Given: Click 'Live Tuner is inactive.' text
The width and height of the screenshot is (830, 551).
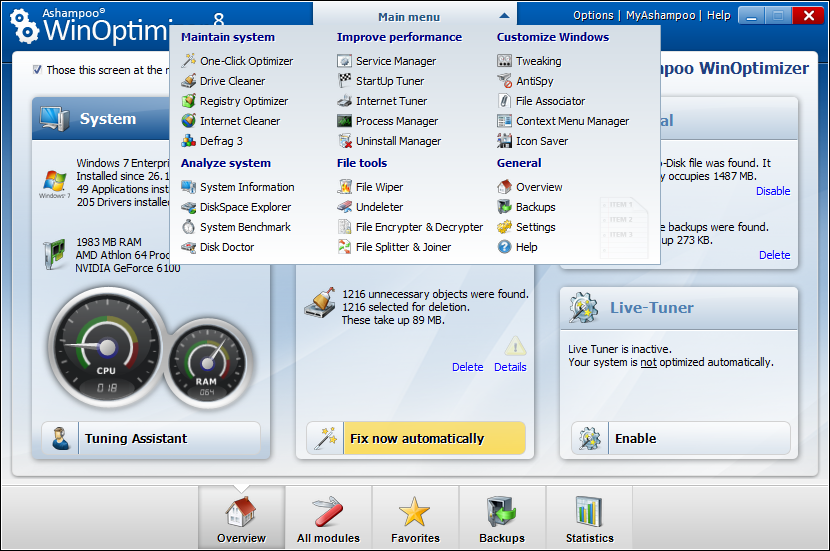Looking at the screenshot, I should pyautogui.click(x=620, y=349).
